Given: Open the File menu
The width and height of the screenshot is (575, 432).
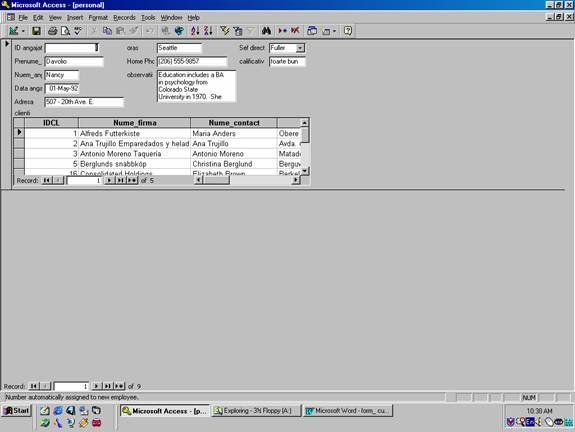Looking at the screenshot, I should point(23,17).
